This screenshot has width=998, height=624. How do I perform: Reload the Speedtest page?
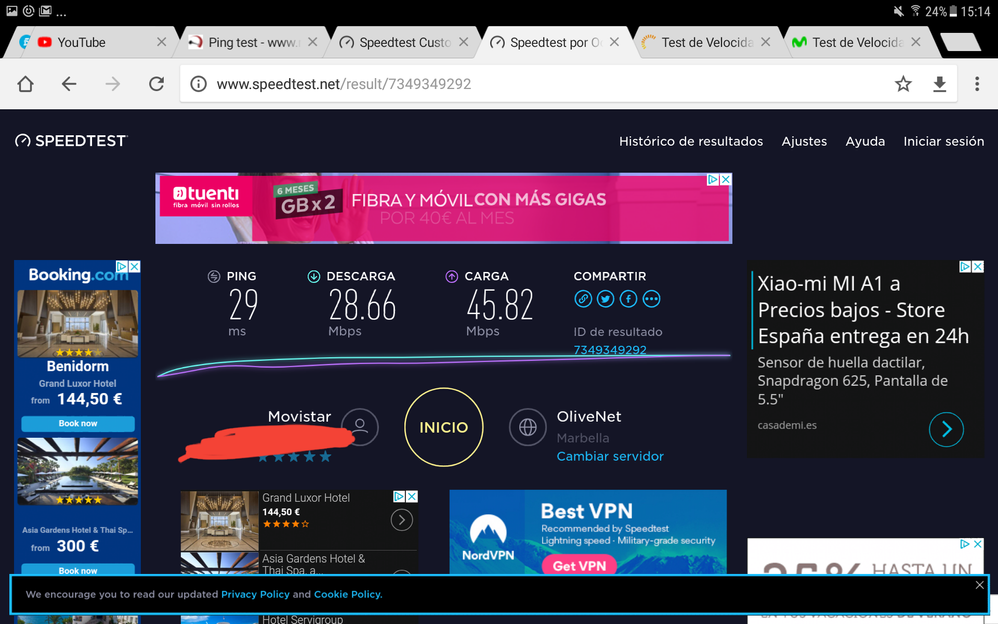[156, 84]
